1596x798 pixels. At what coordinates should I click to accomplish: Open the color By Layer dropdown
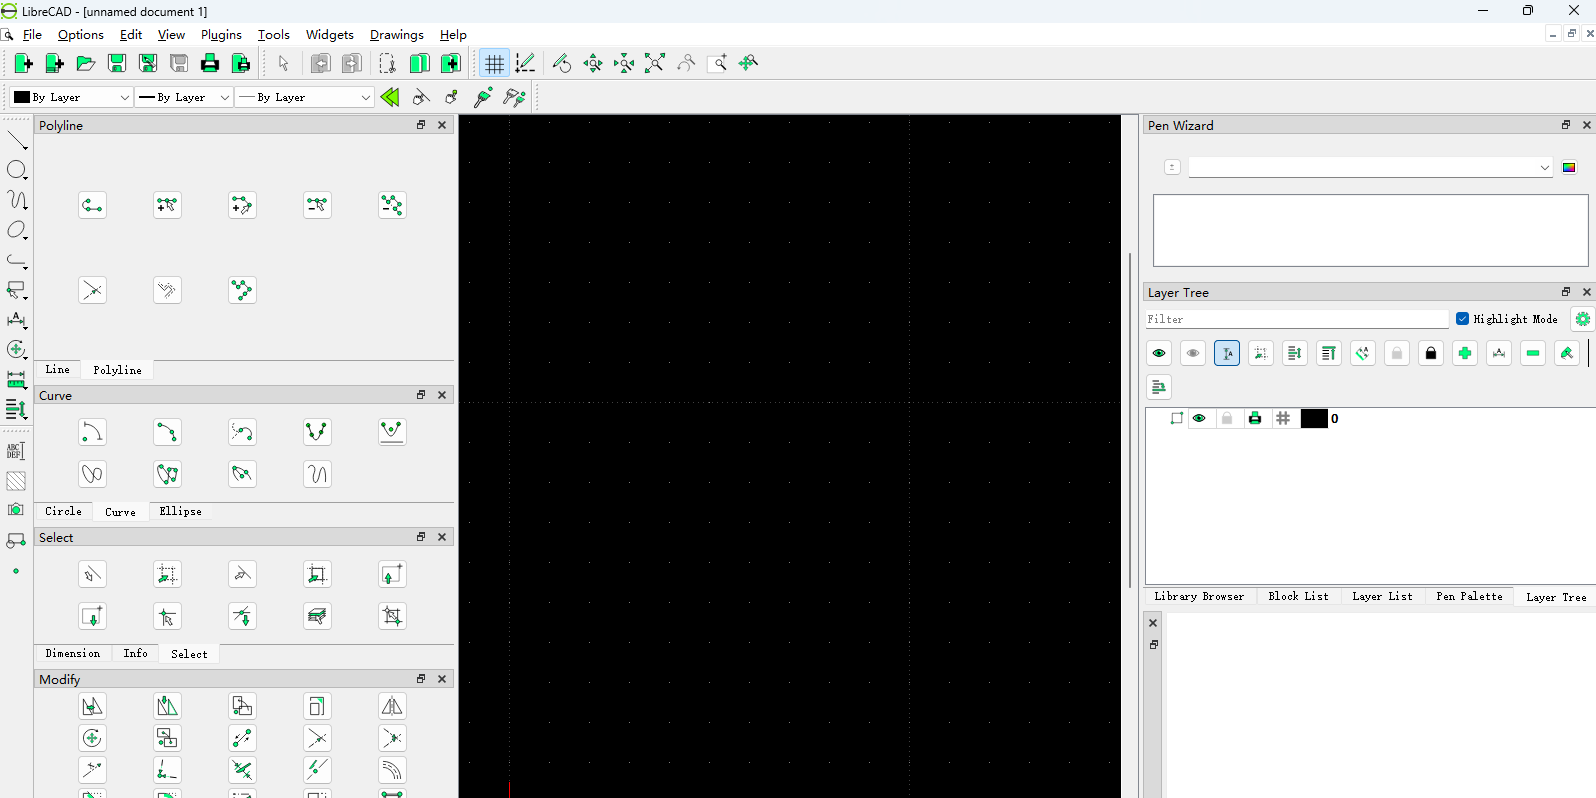71,97
